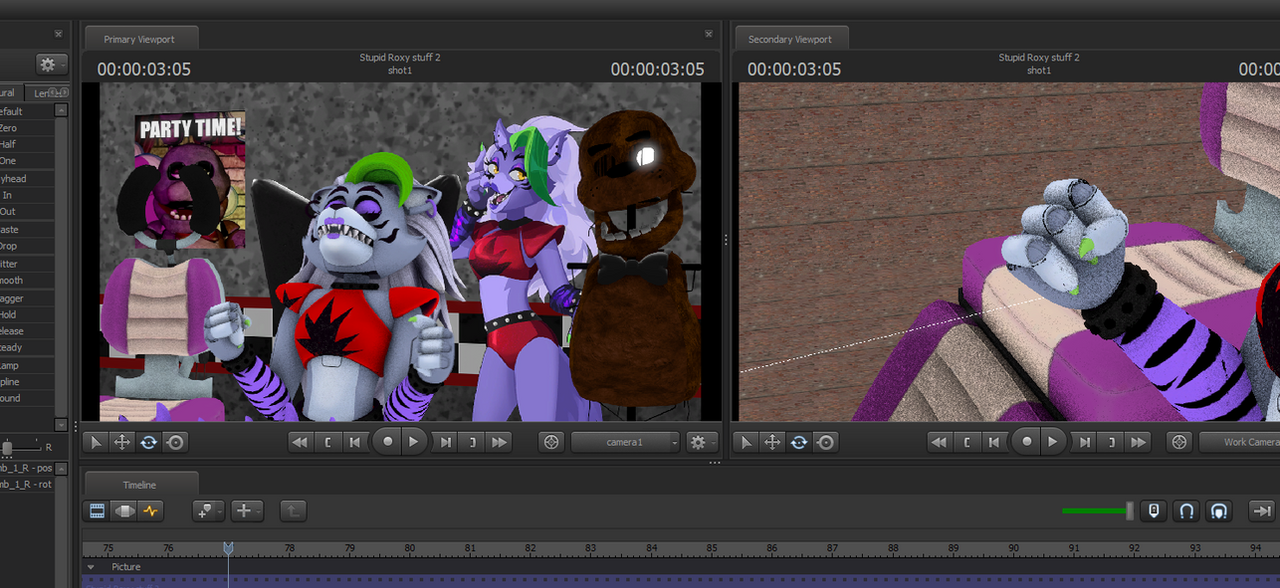This screenshot has height=588, width=1280.
Task: Click the Primary Viewport left timecode 00:00:03:05
Action: 144,69
